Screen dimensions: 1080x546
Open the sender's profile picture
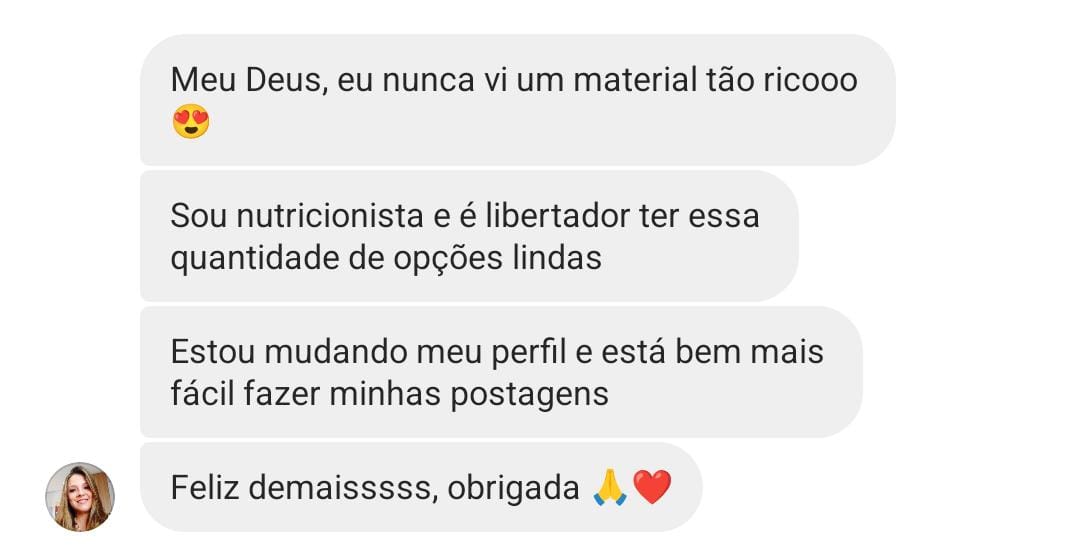(x=80, y=496)
